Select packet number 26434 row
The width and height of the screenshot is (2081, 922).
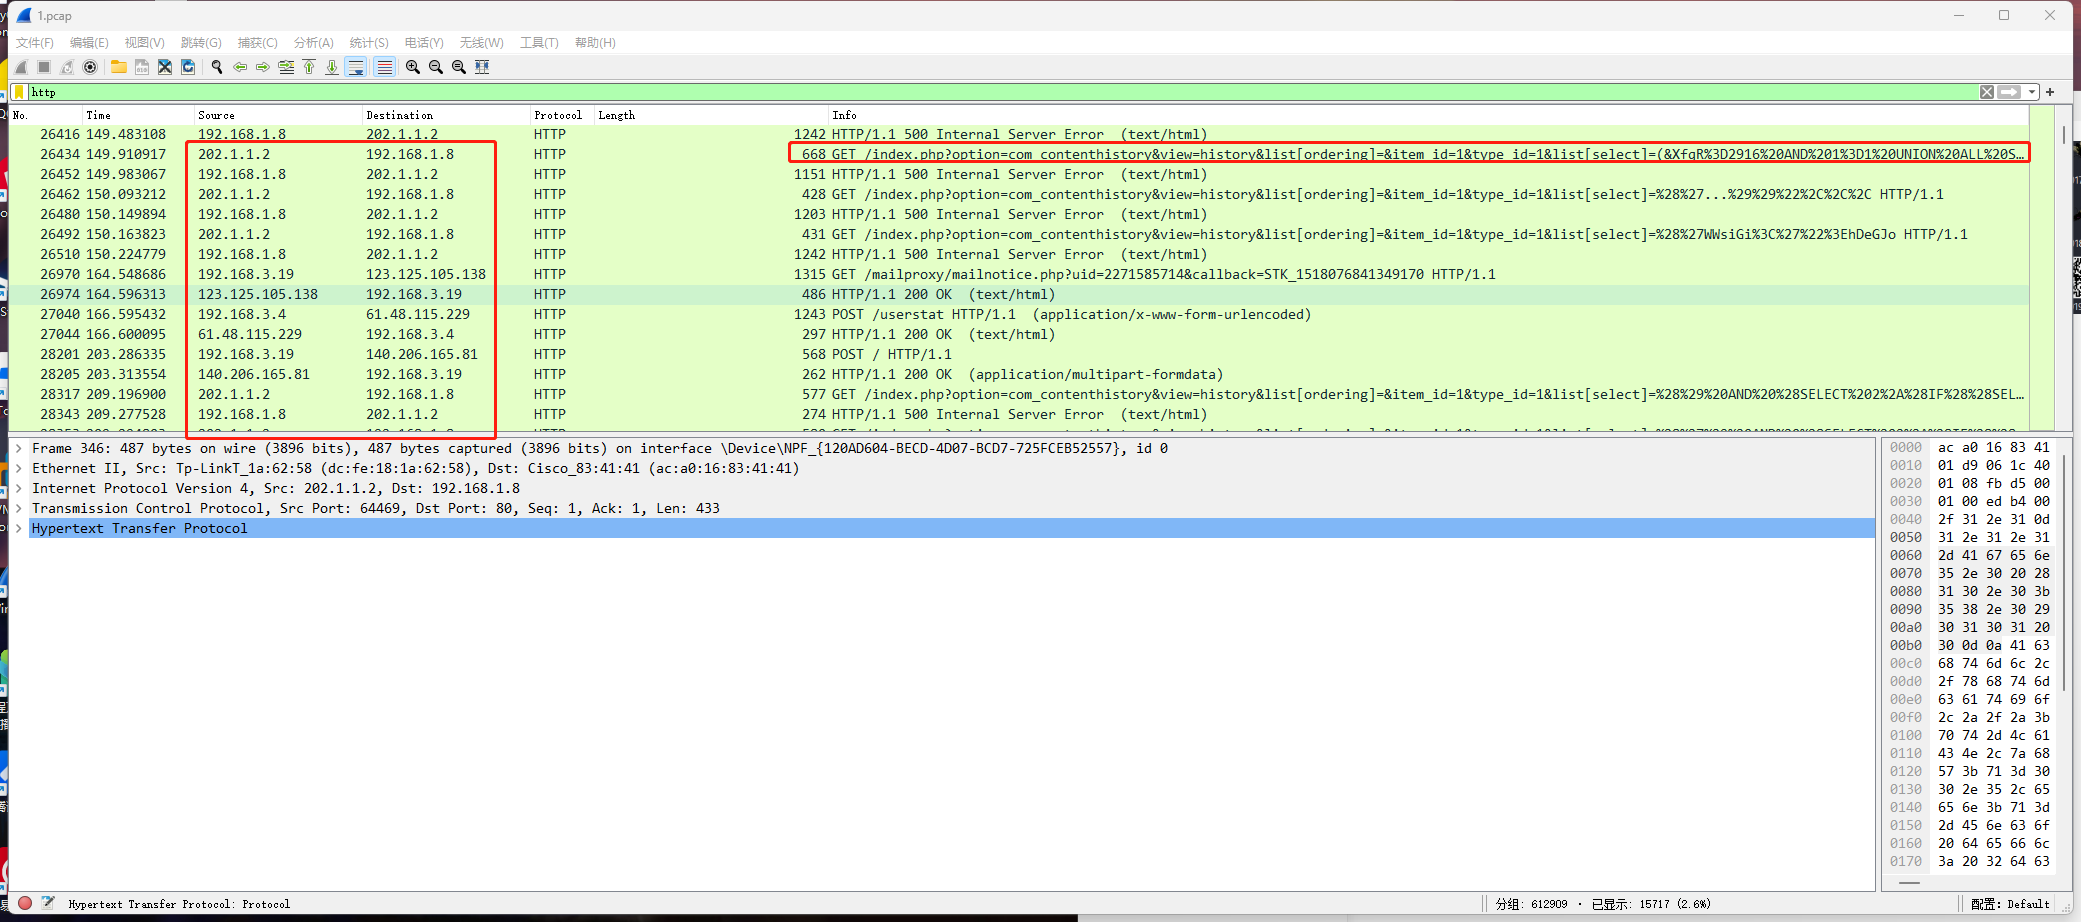1019,154
